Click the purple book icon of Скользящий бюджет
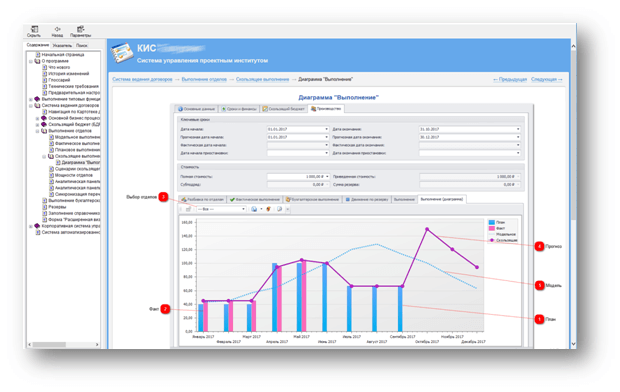 click(x=44, y=124)
